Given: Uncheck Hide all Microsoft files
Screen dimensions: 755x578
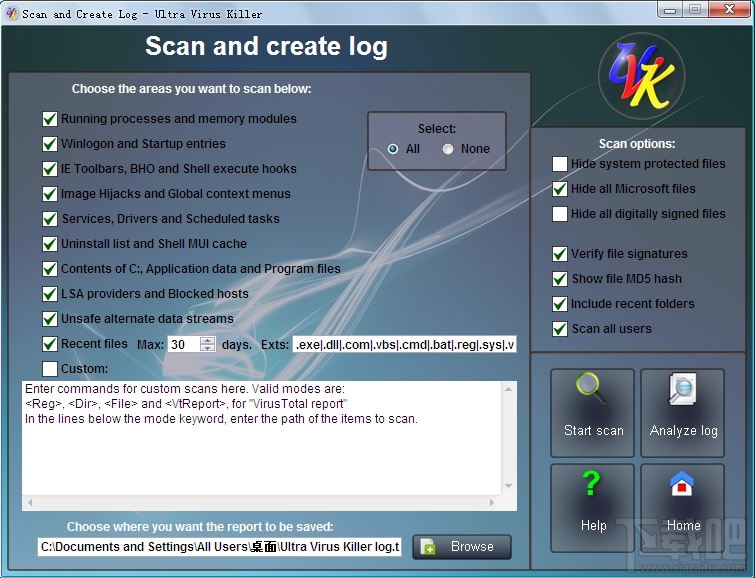Looking at the screenshot, I should point(560,189).
